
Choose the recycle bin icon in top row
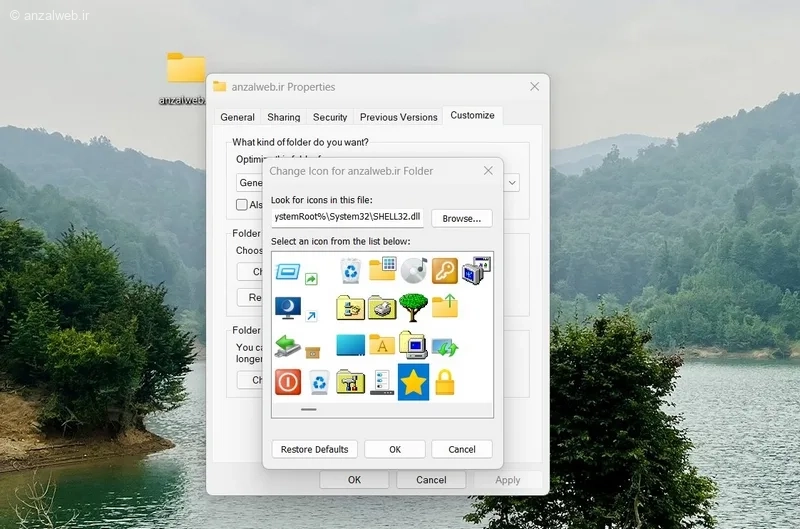coord(351,270)
